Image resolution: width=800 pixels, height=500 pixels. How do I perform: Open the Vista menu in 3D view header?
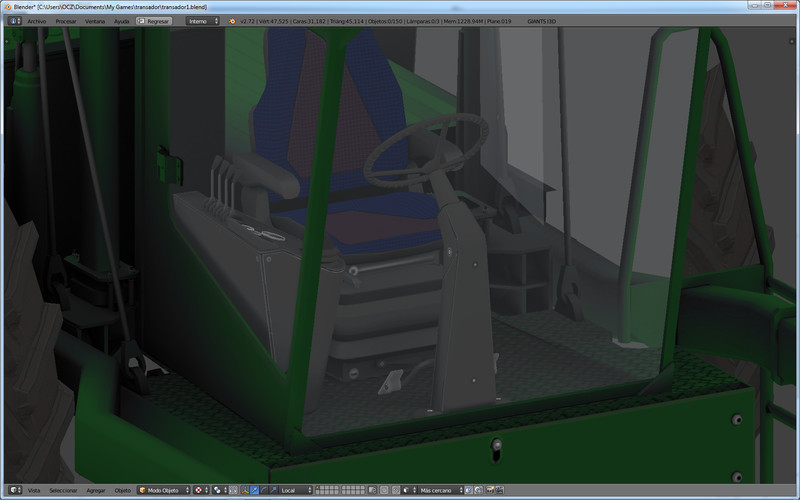(34, 490)
